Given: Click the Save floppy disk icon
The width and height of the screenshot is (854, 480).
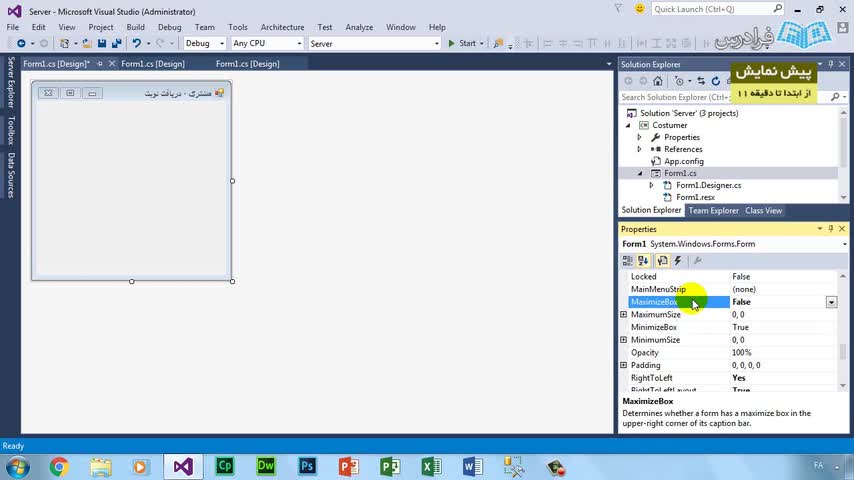Looking at the screenshot, I should pos(102,43).
